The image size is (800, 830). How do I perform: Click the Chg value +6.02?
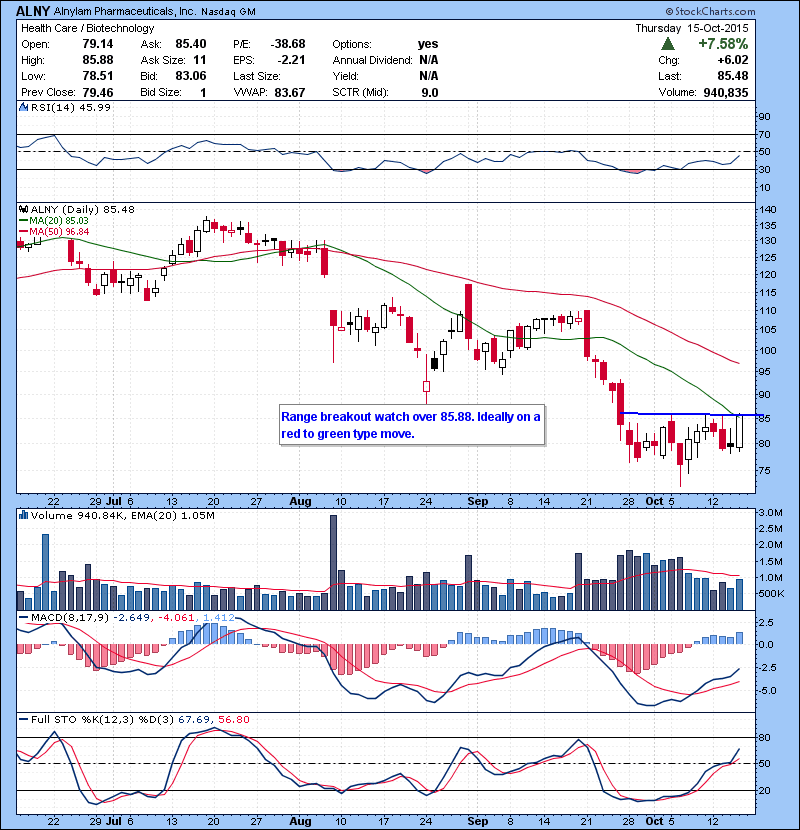(733, 60)
